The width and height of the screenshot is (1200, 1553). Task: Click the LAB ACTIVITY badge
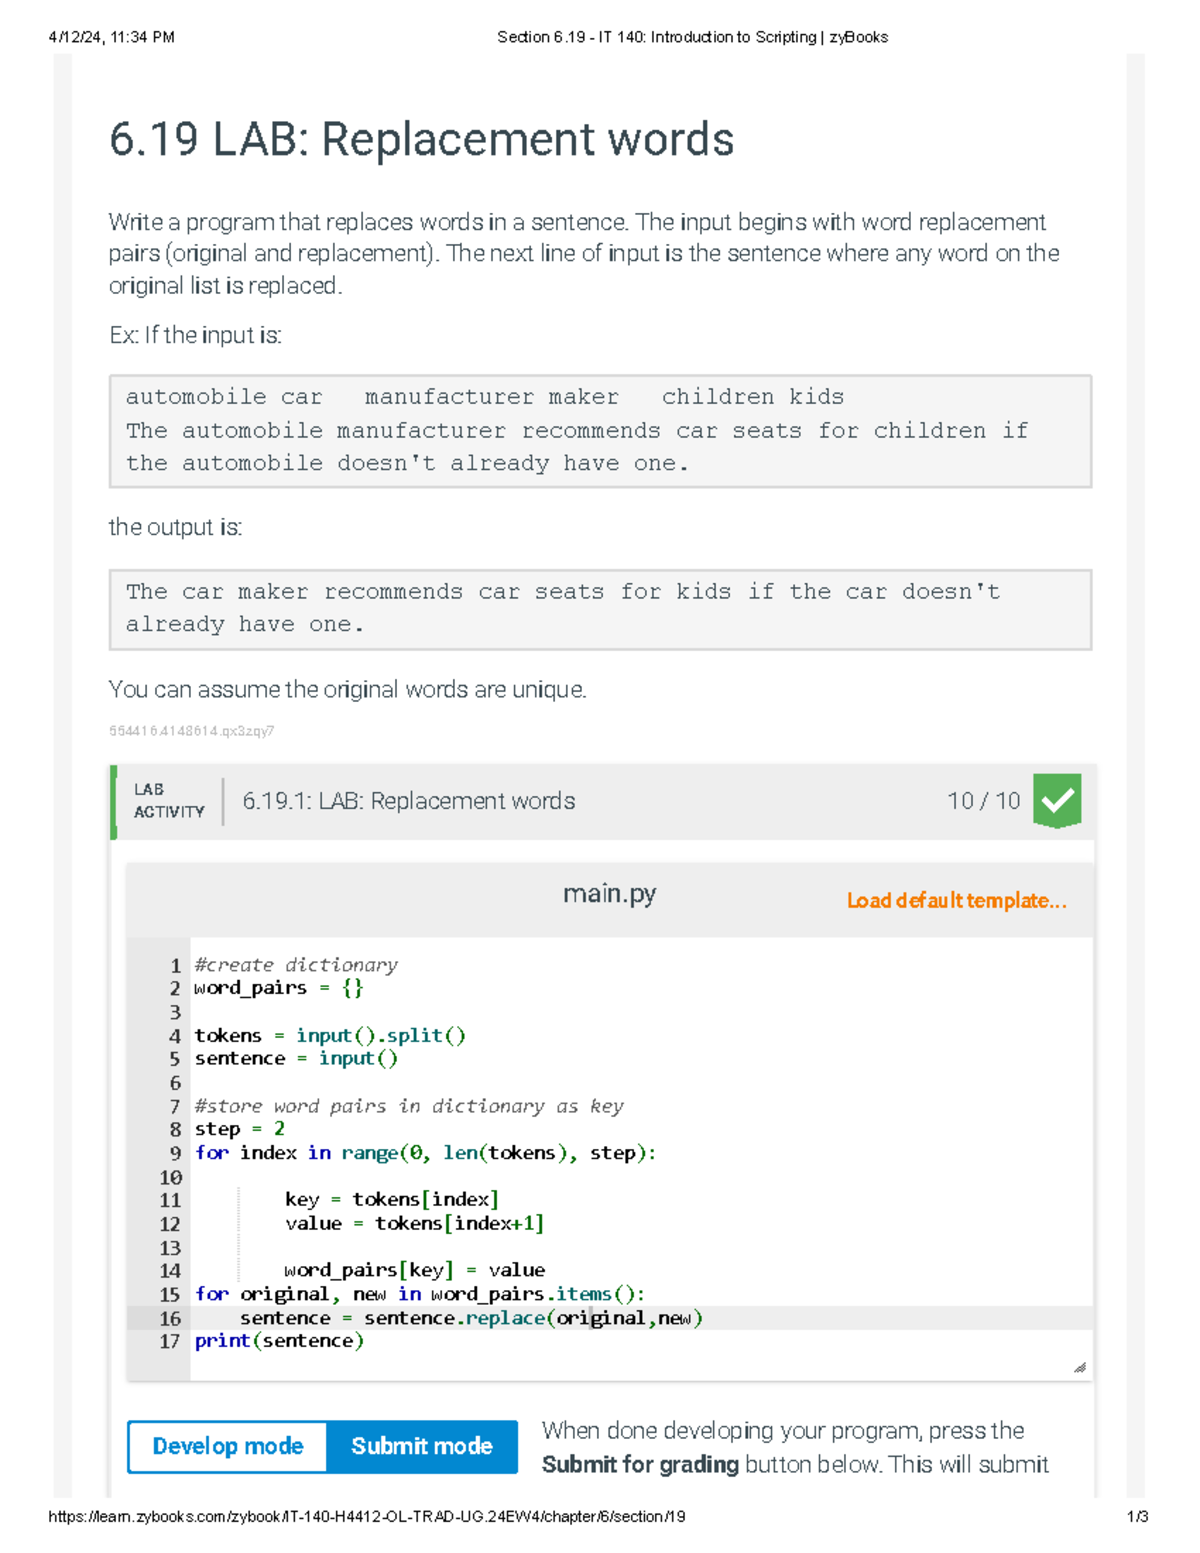[169, 801]
